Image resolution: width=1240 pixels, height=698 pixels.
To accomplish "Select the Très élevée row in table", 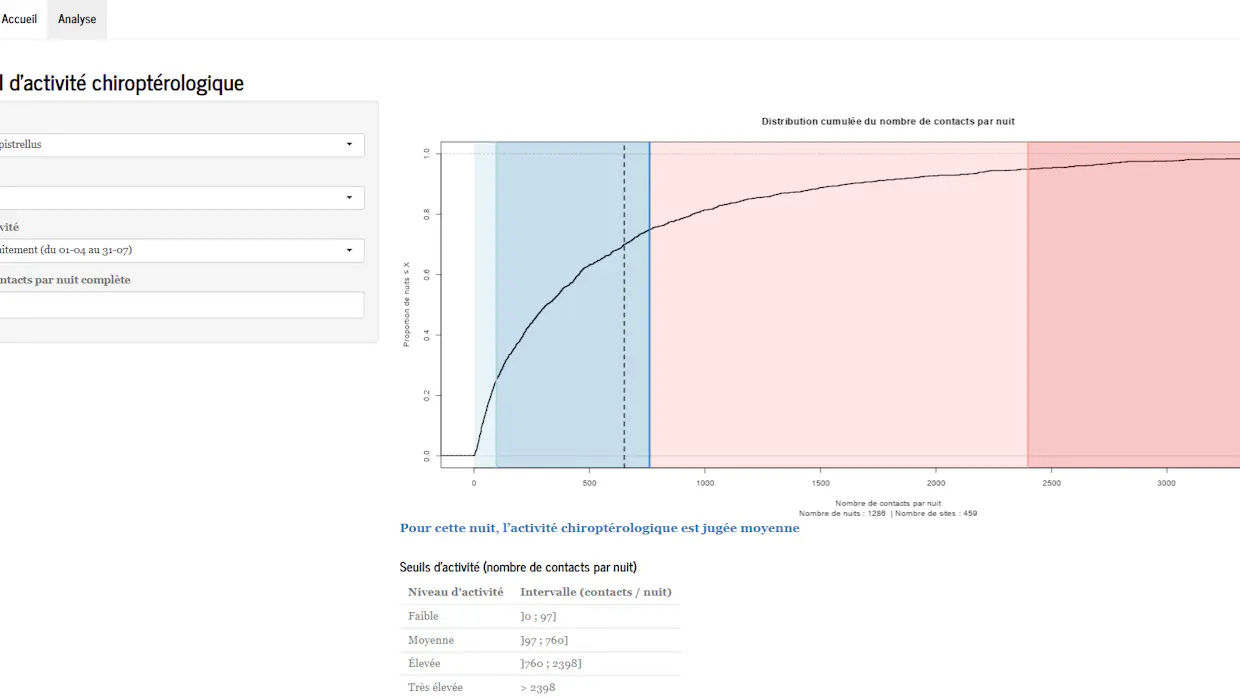I will click(540, 687).
